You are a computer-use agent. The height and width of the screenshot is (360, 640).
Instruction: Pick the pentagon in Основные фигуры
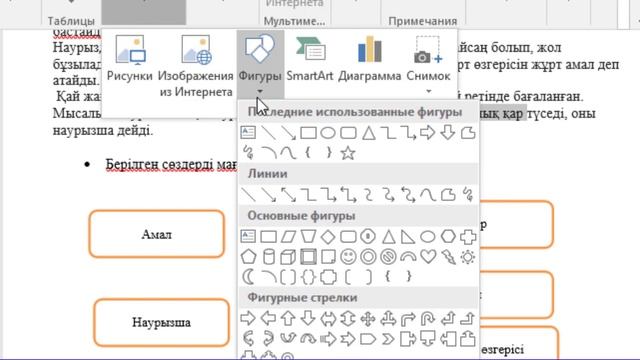pos(249,257)
